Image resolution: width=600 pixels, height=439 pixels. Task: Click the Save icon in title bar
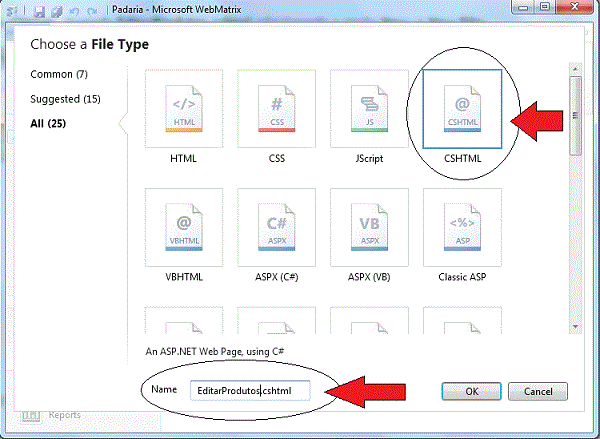39,11
